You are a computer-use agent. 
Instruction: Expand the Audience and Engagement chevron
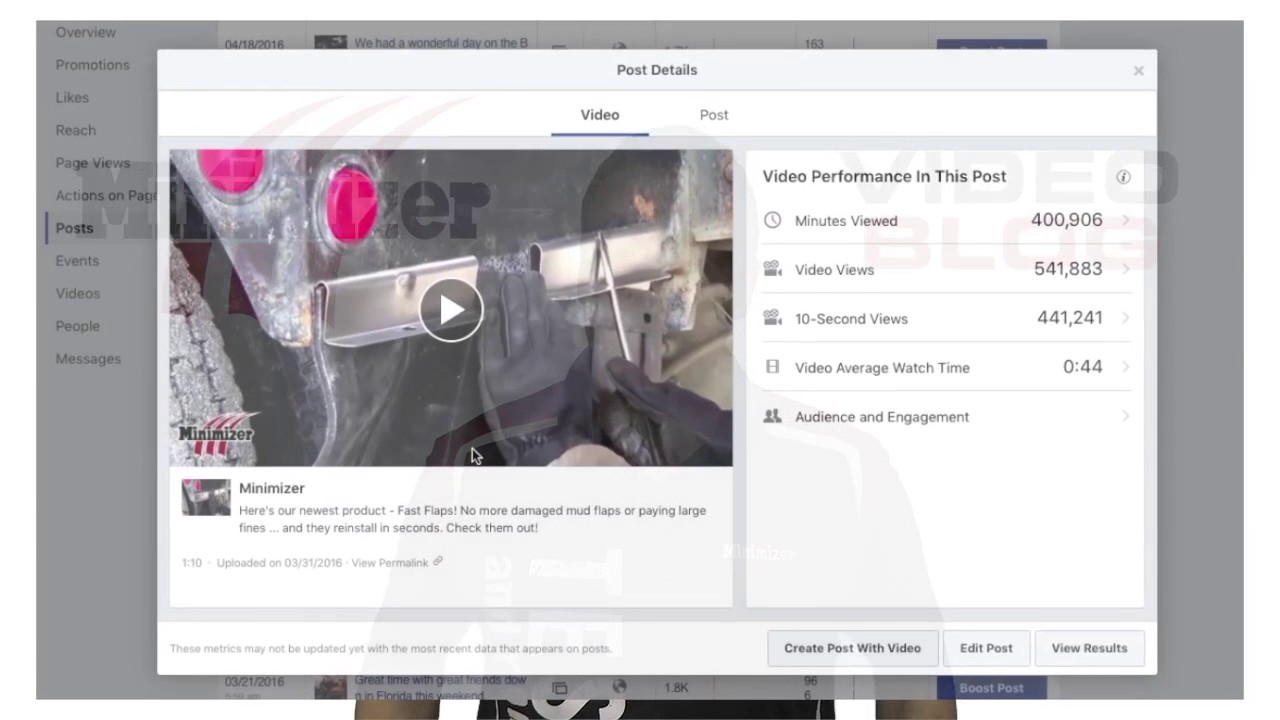click(1125, 416)
